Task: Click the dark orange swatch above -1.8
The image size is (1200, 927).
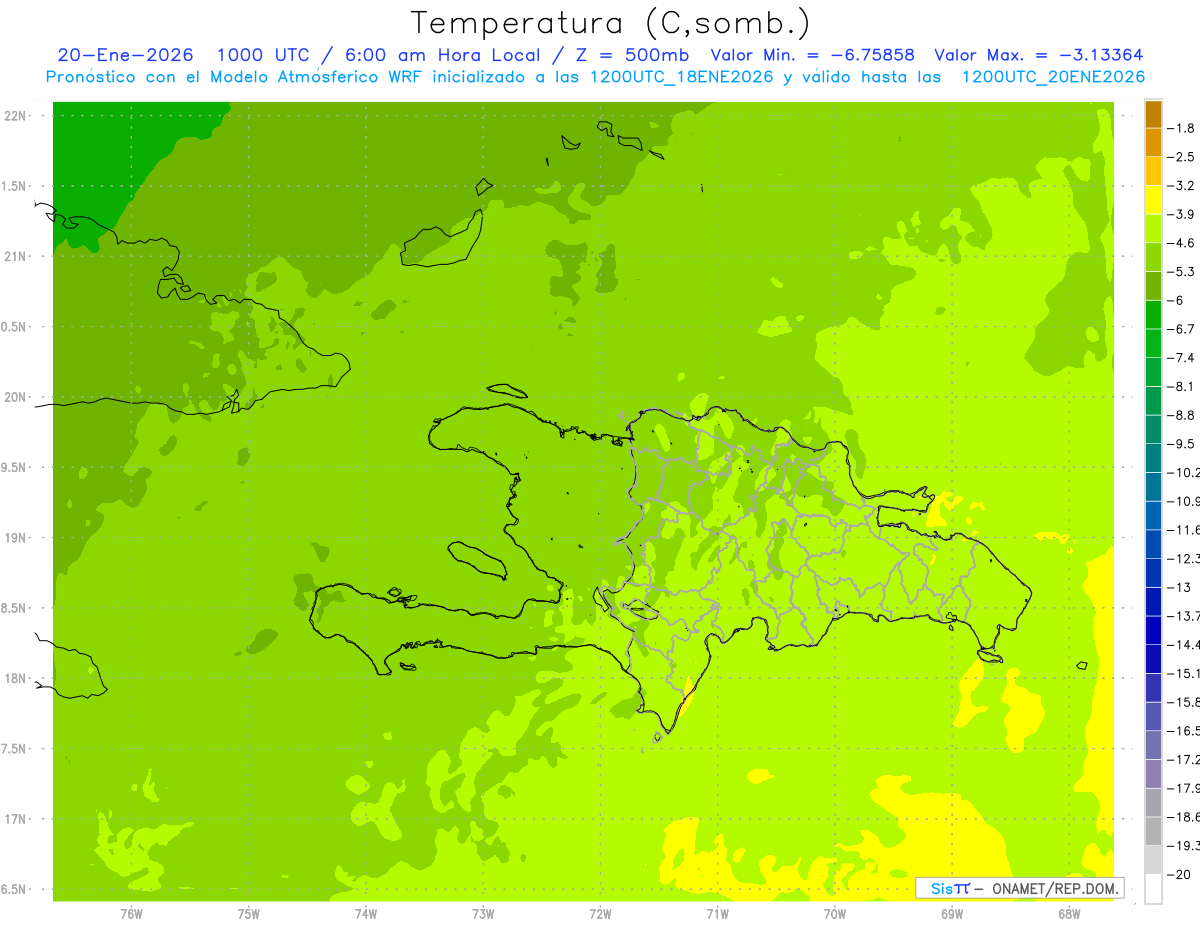Action: pos(1153,114)
